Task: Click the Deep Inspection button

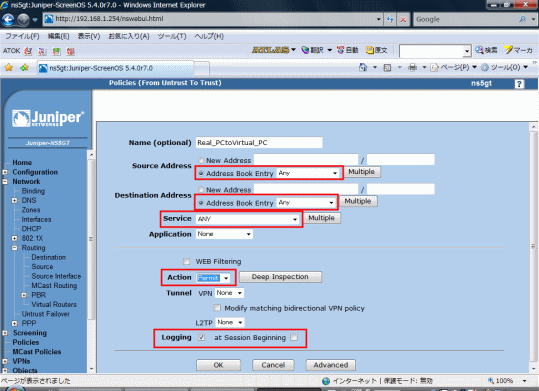Action: click(280, 277)
